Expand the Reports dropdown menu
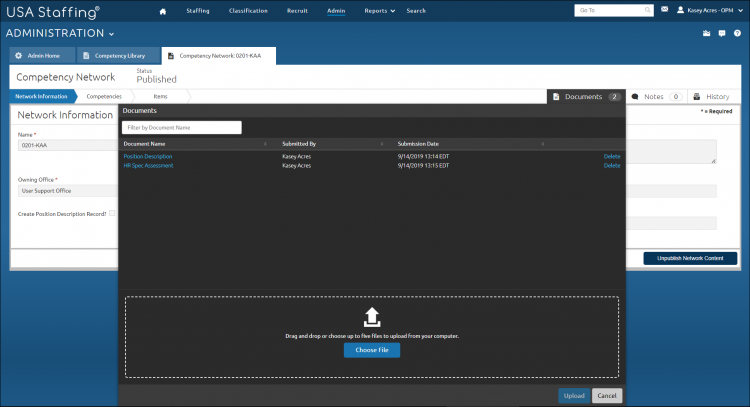 coord(379,11)
